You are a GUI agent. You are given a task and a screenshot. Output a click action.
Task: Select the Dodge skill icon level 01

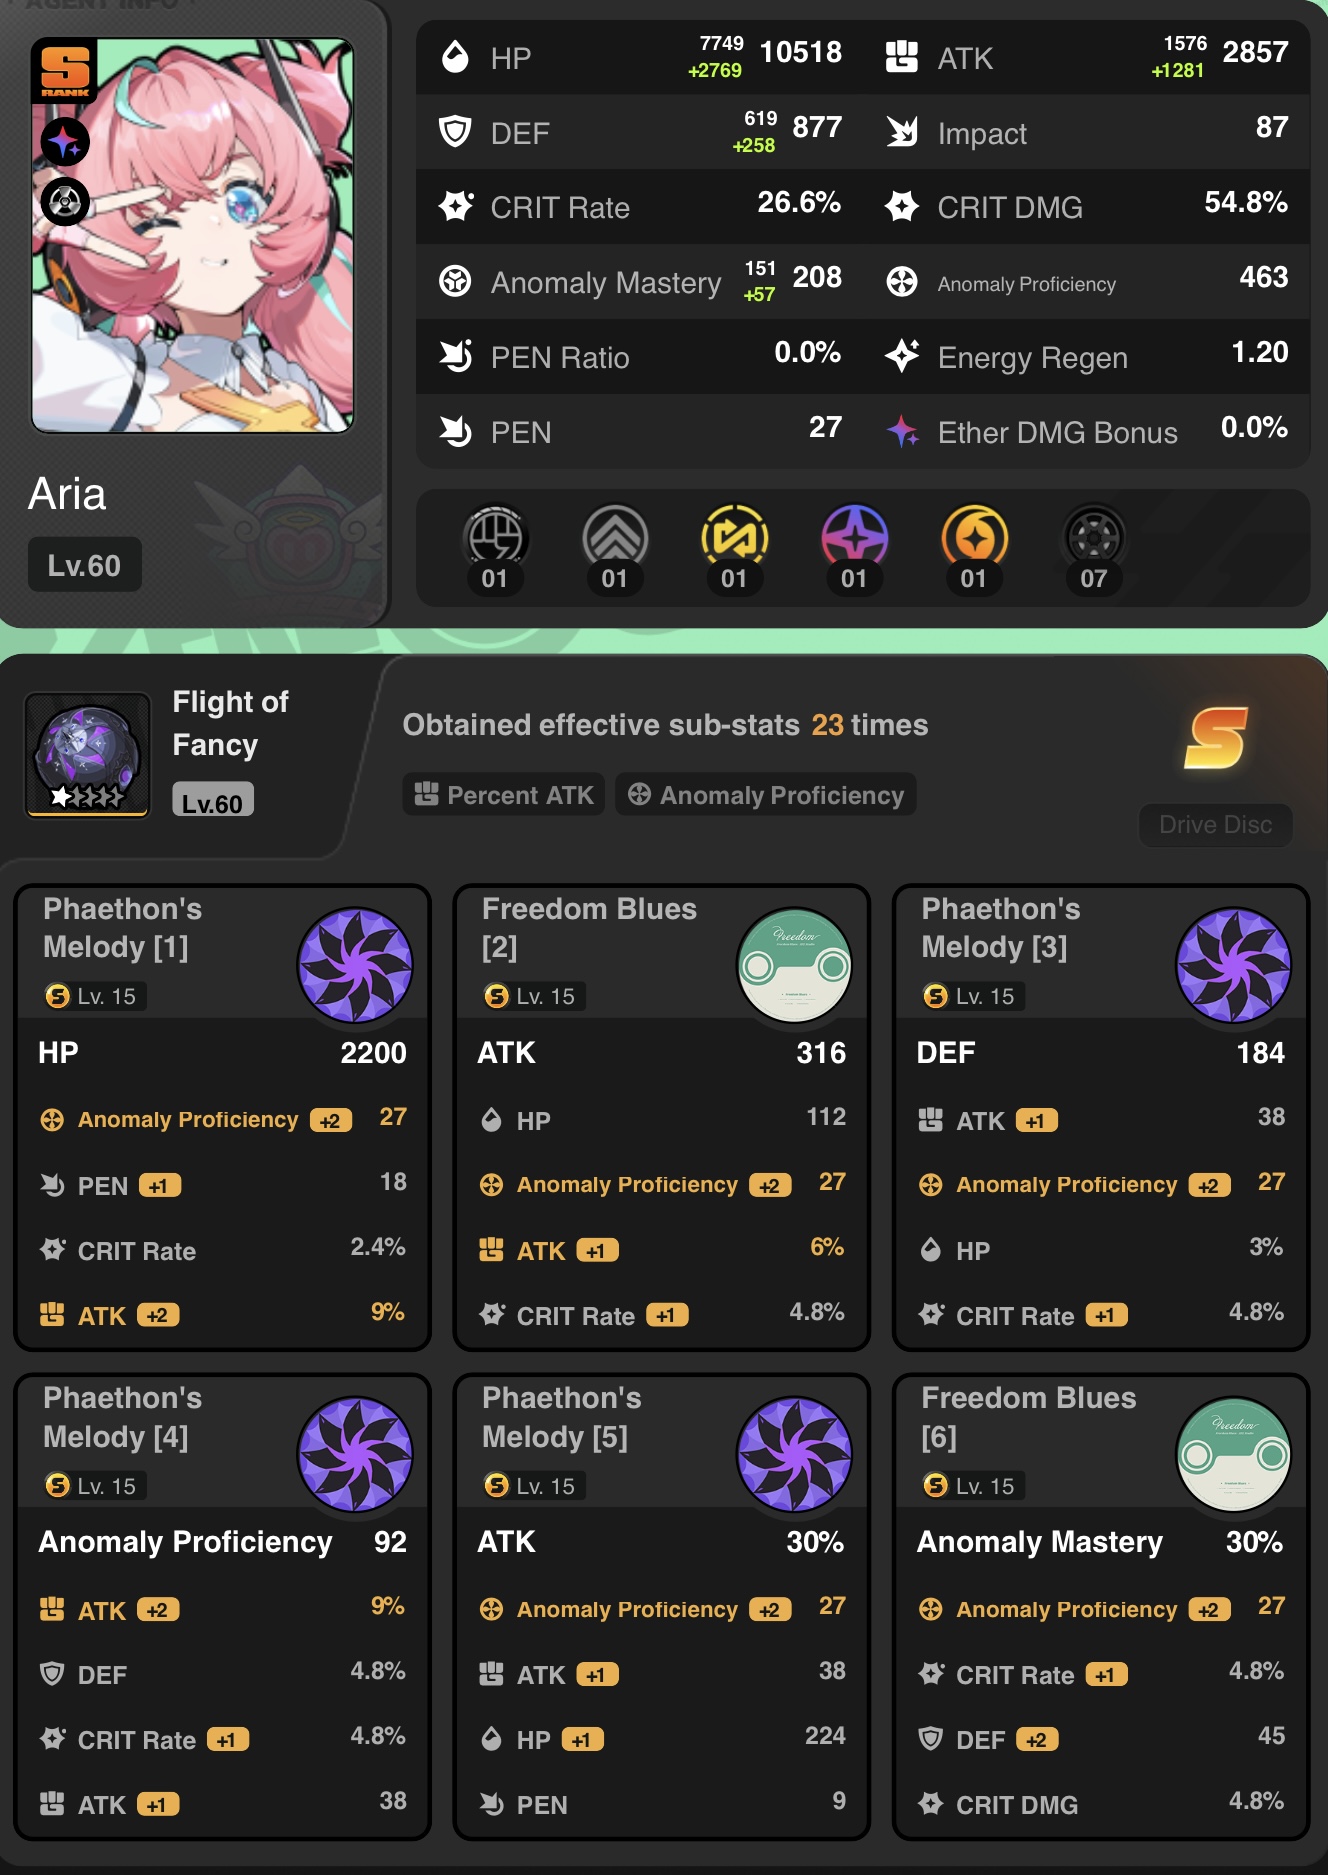[615, 539]
